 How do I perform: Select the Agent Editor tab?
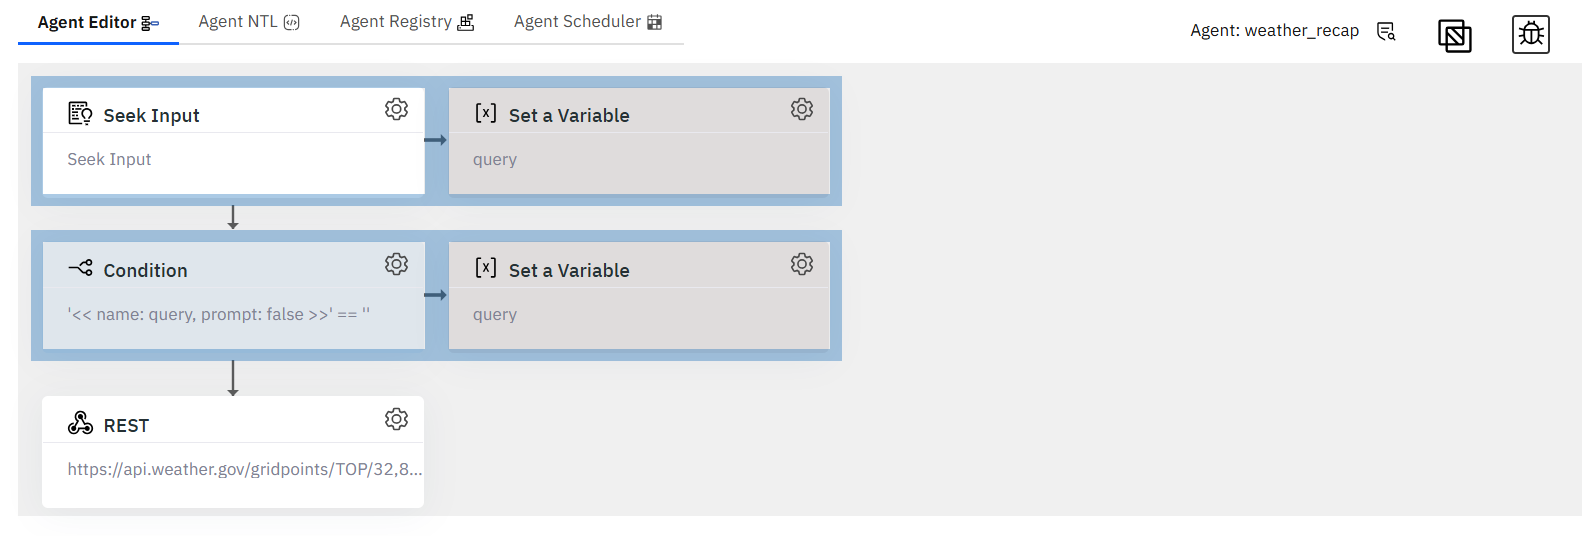coord(98,22)
